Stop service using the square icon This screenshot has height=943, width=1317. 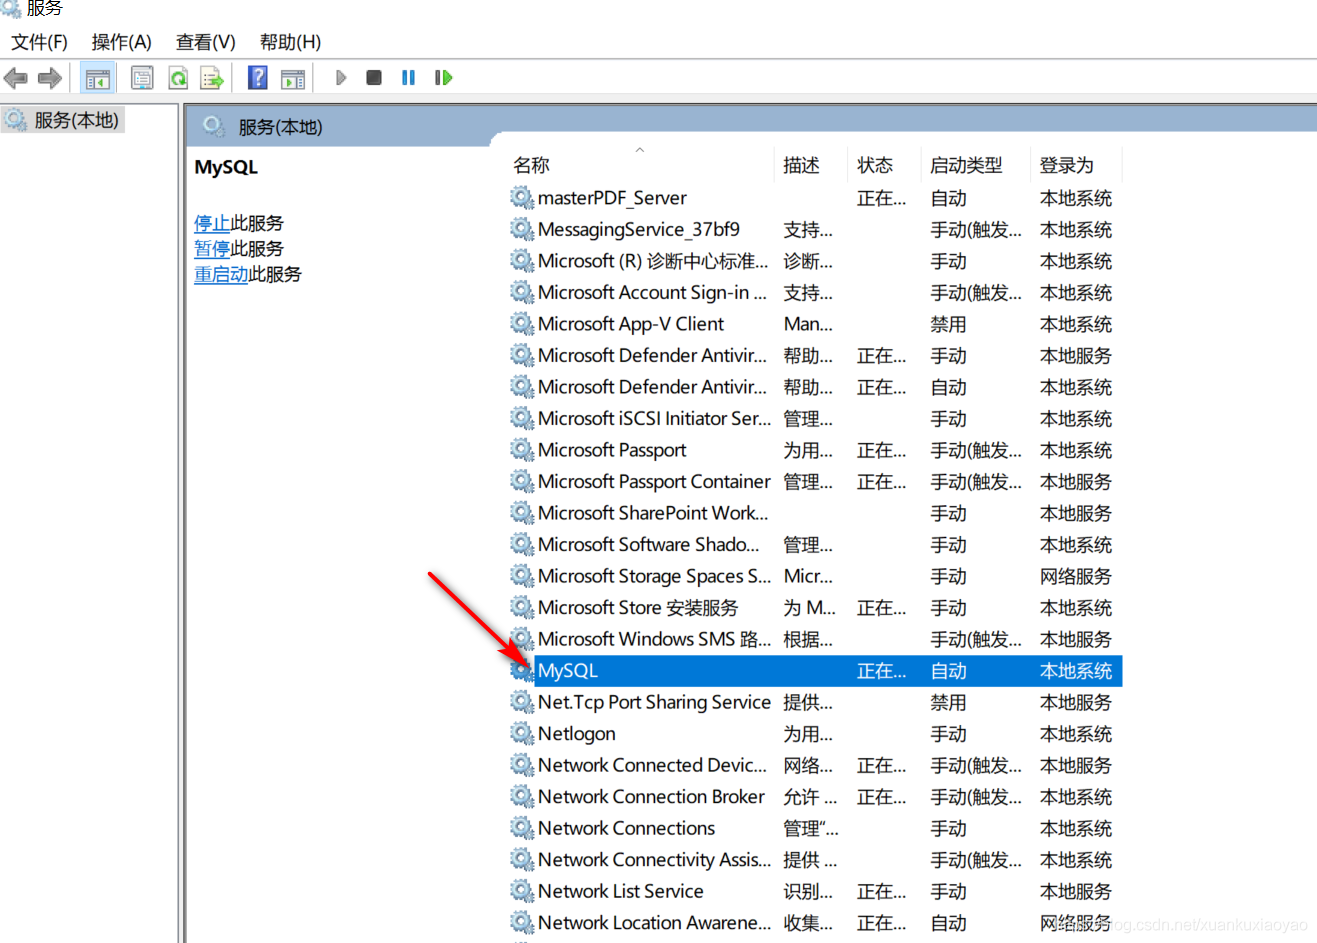click(374, 77)
